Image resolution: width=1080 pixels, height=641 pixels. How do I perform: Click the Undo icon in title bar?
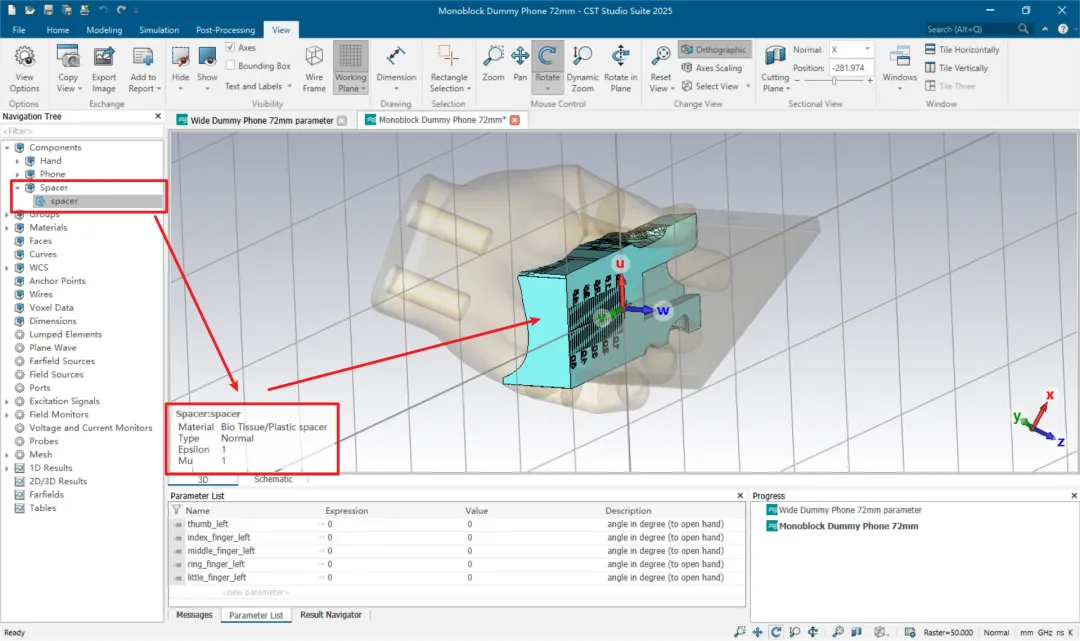tap(103, 10)
